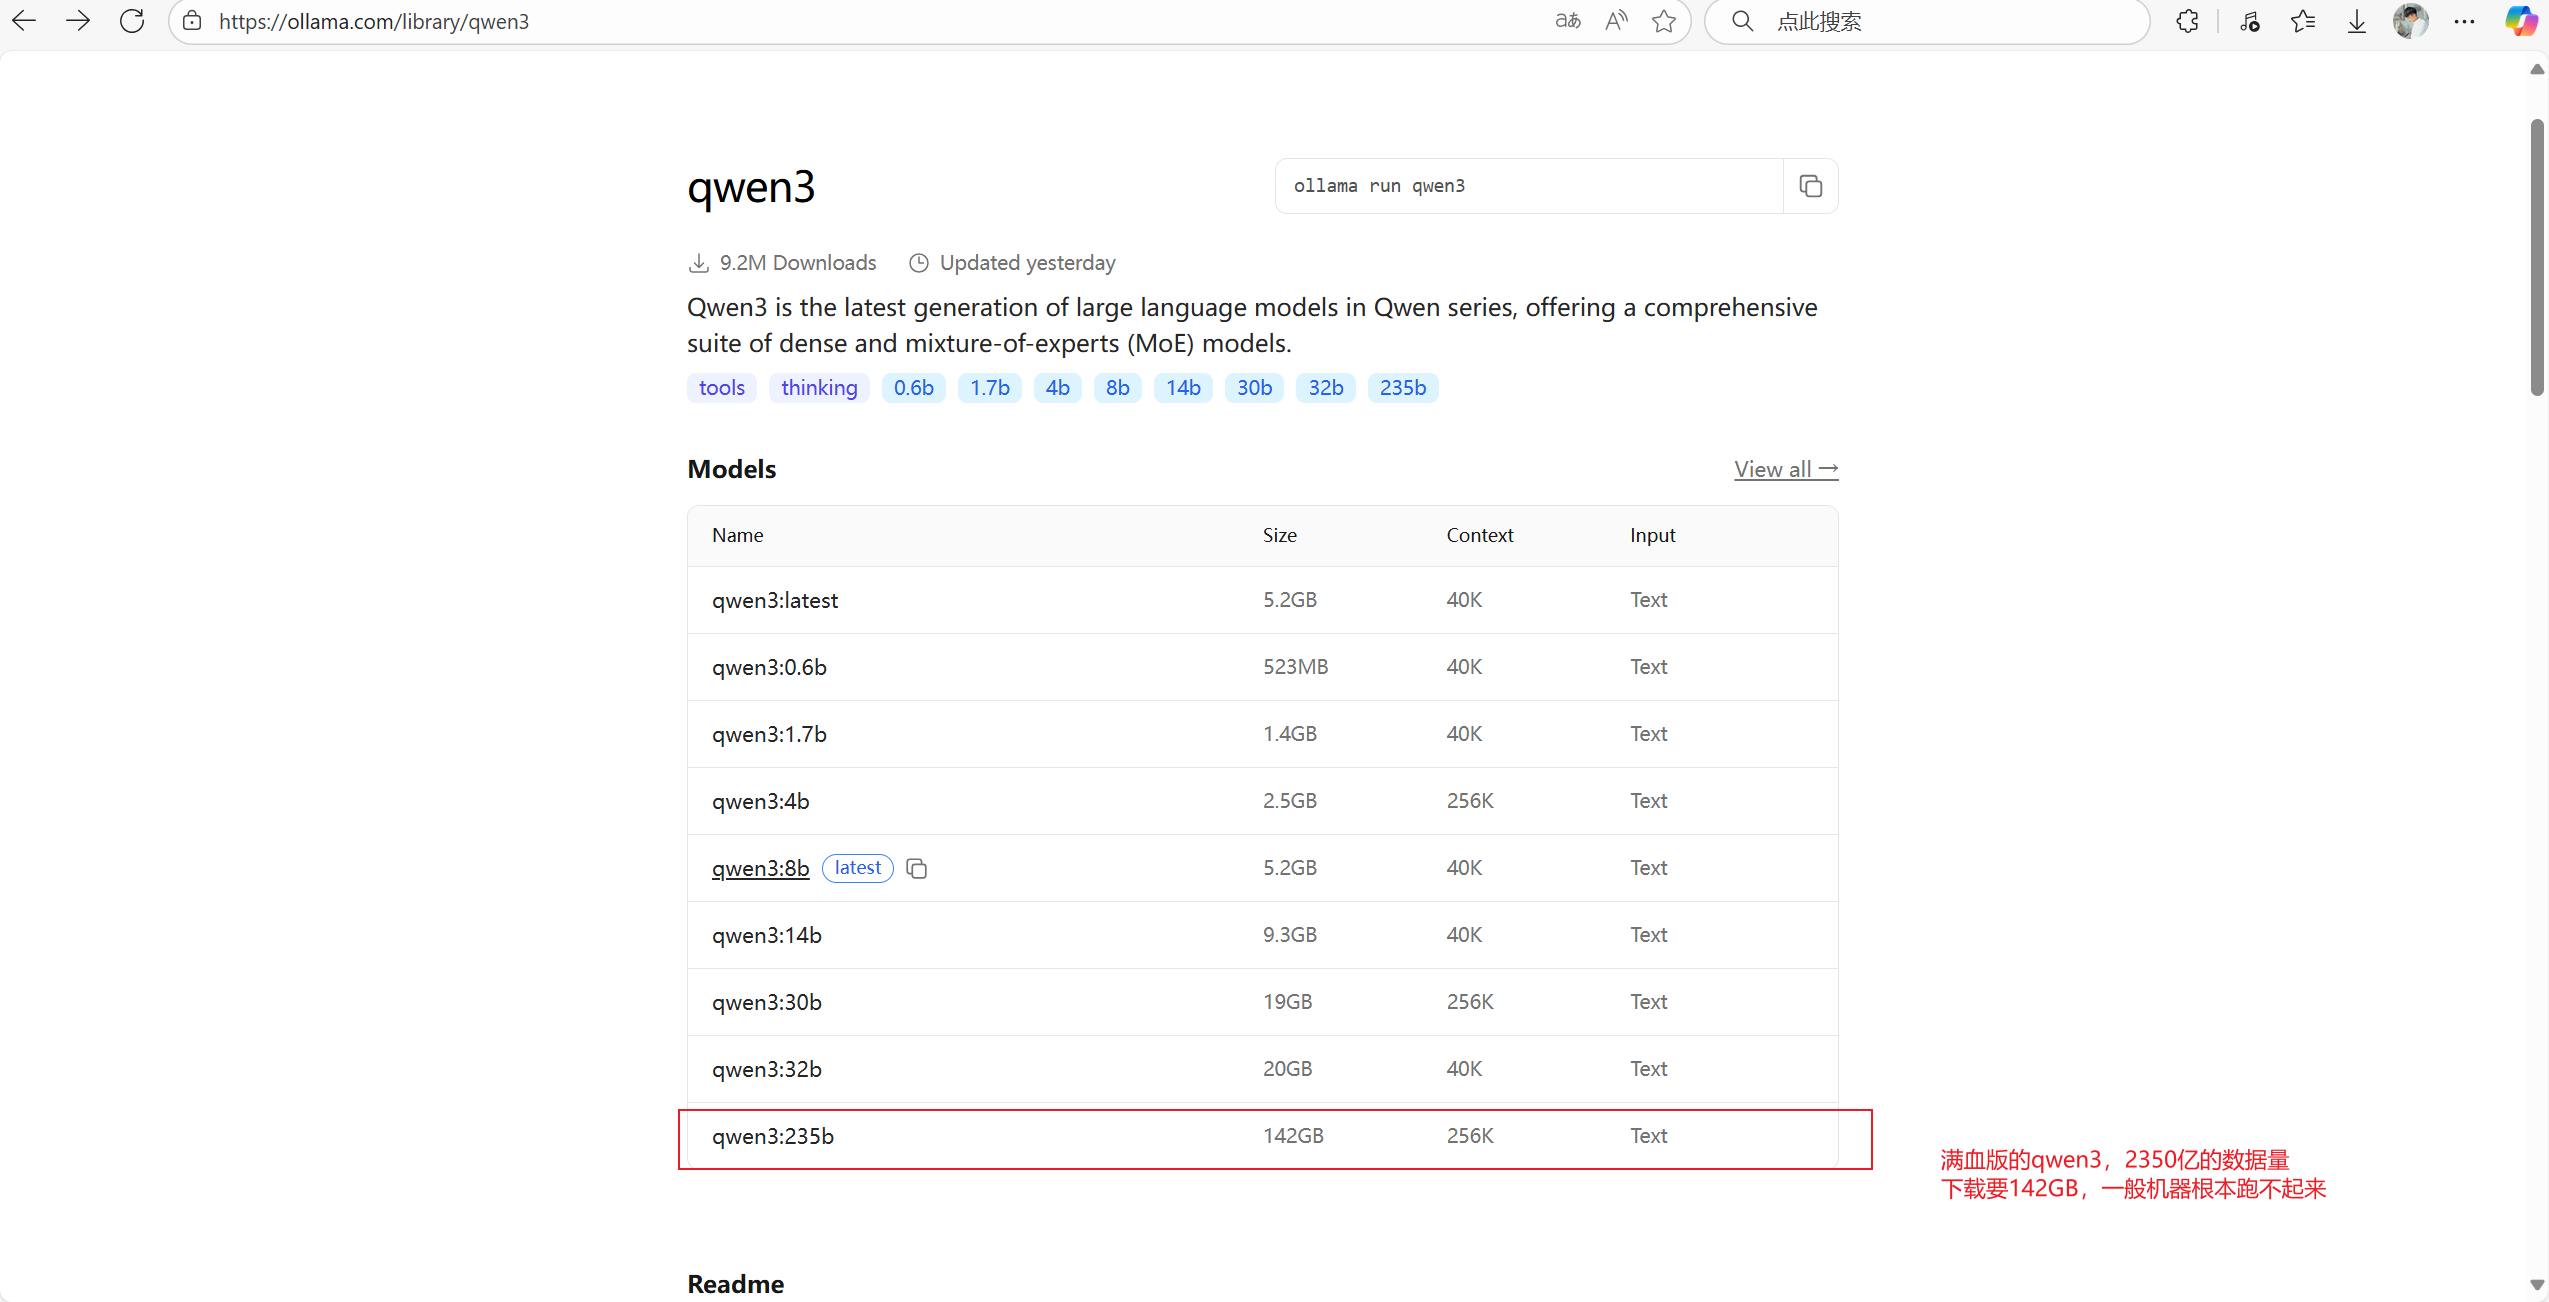2549x1302 pixels.
Task: Open the translate page icon
Action: click(1567, 21)
